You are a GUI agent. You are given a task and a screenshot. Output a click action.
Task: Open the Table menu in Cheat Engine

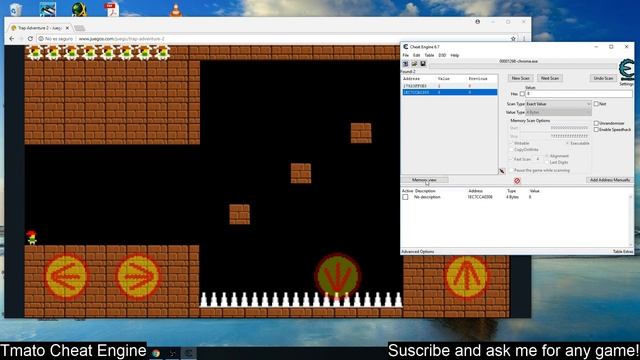click(429, 55)
